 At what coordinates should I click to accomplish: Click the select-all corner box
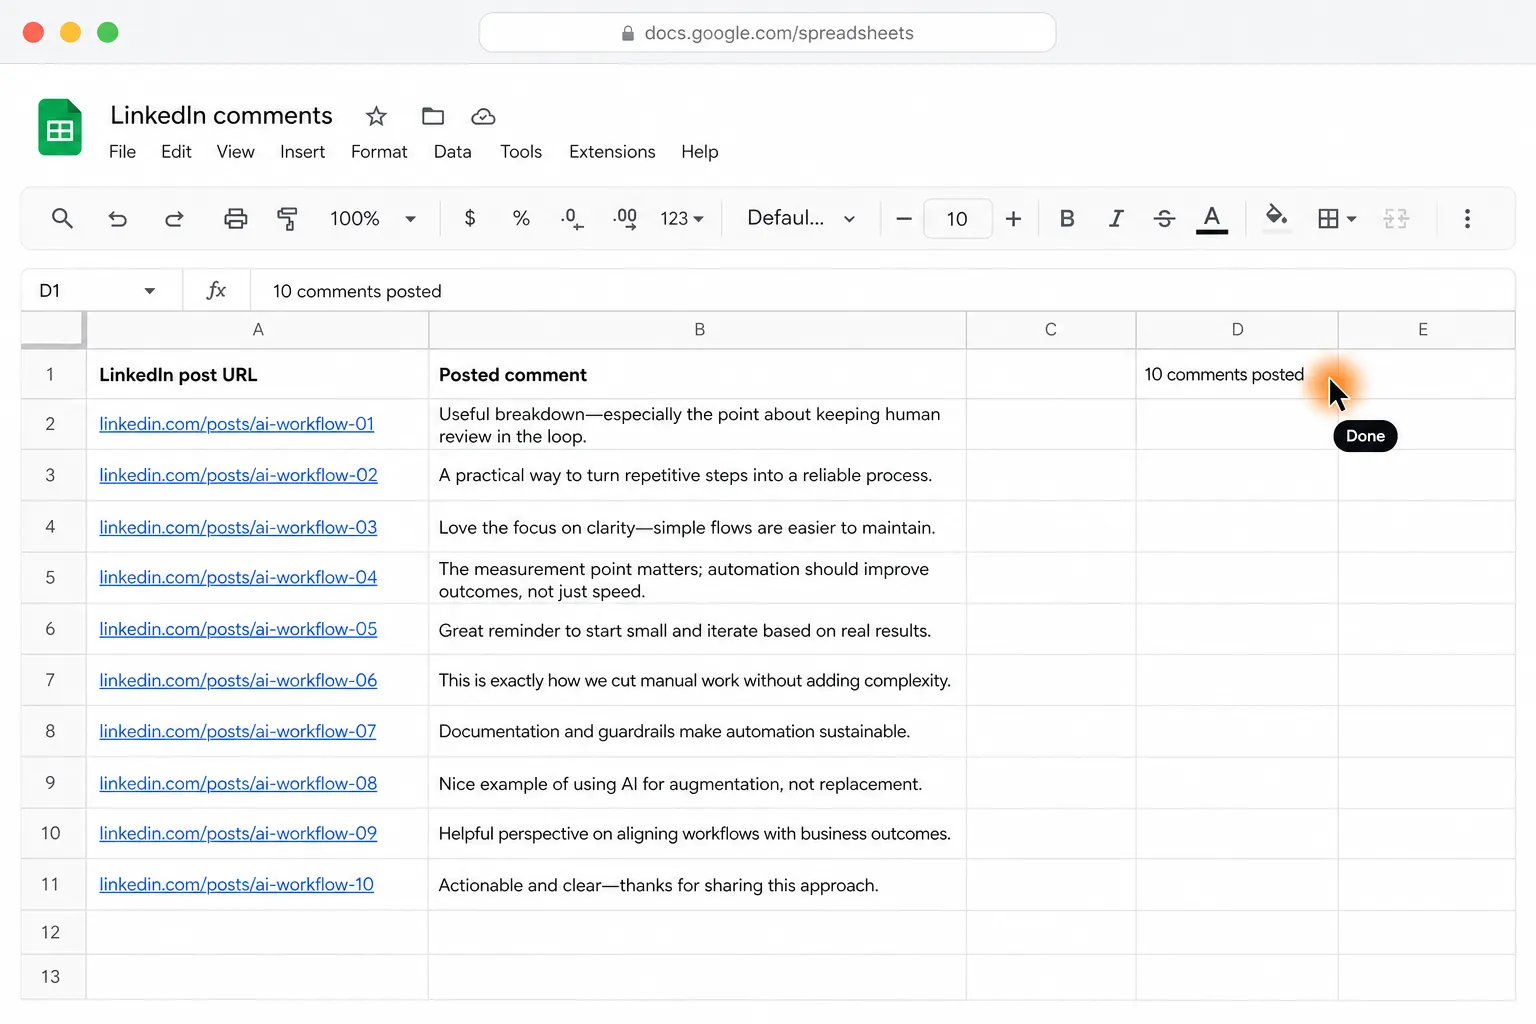tap(52, 330)
